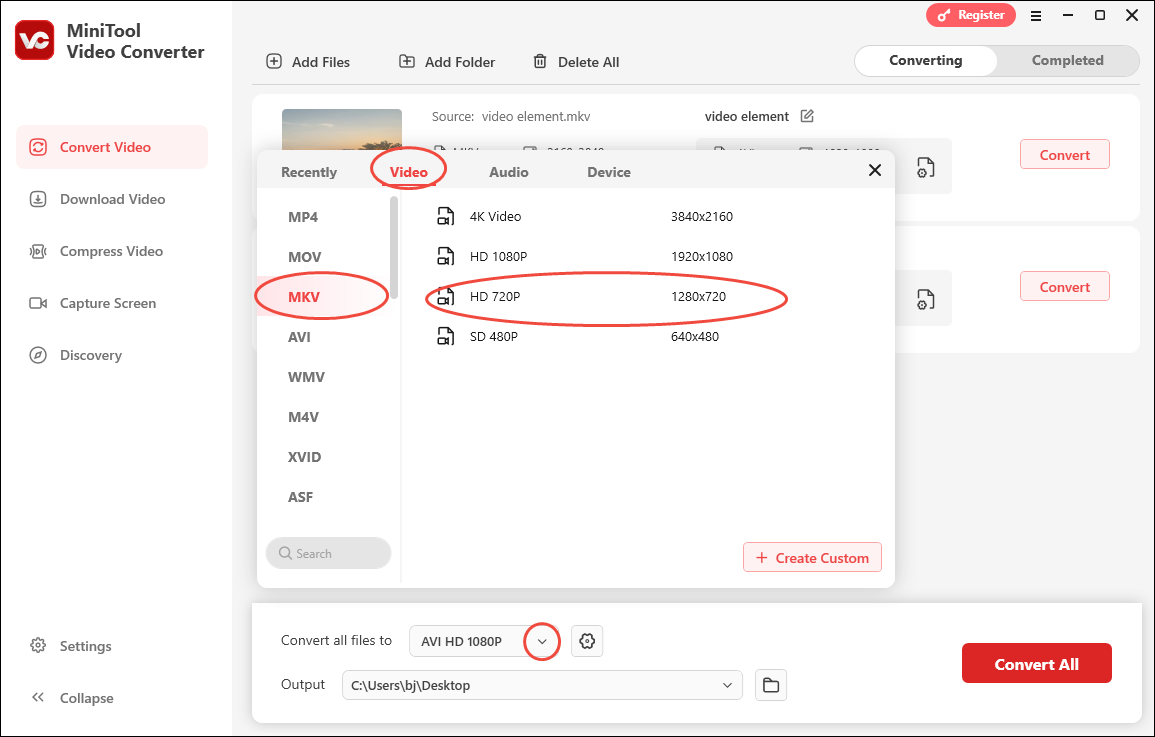Click the MiniTool Video Converter logo icon

click(35, 40)
